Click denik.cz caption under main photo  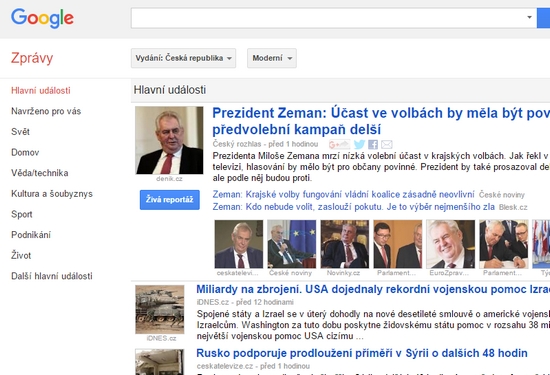(x=169, y=179)
